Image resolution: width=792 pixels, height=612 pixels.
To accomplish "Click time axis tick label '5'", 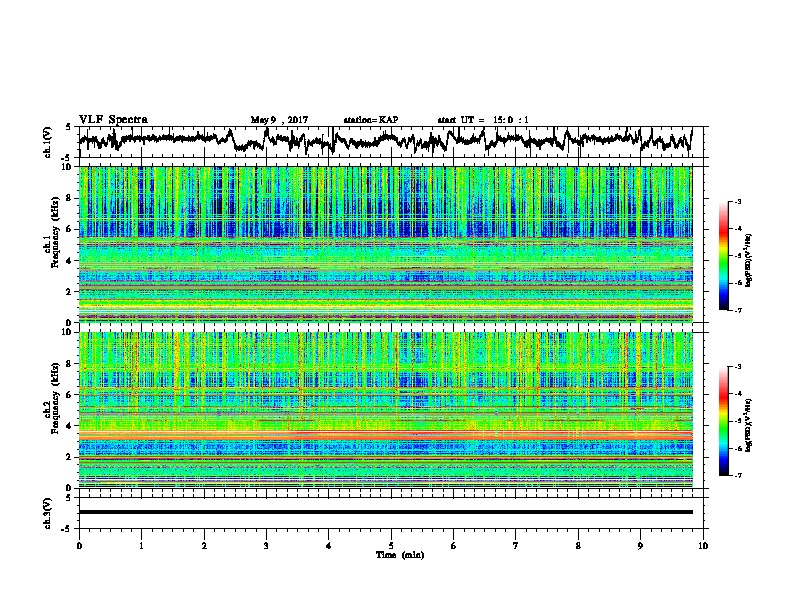I will tap(391, 546).
